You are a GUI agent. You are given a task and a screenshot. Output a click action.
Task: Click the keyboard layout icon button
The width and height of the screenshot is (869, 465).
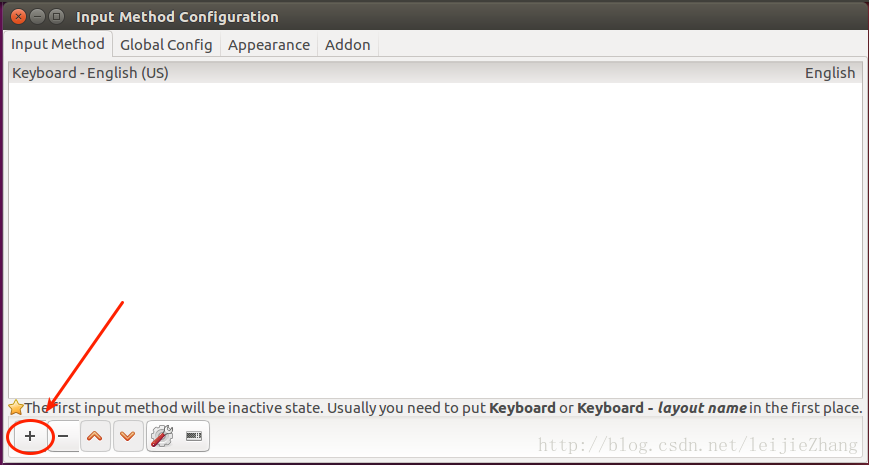point(194,437)
